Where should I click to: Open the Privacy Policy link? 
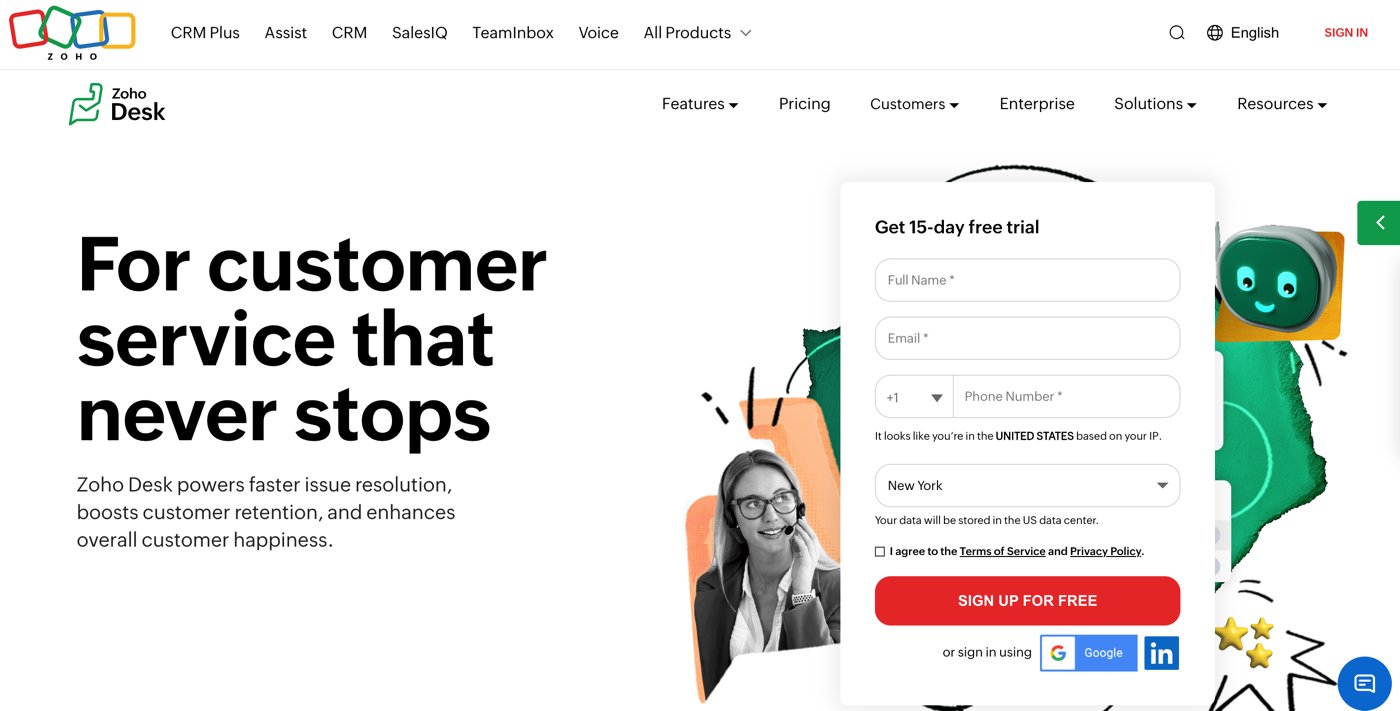pos(1105,552)
